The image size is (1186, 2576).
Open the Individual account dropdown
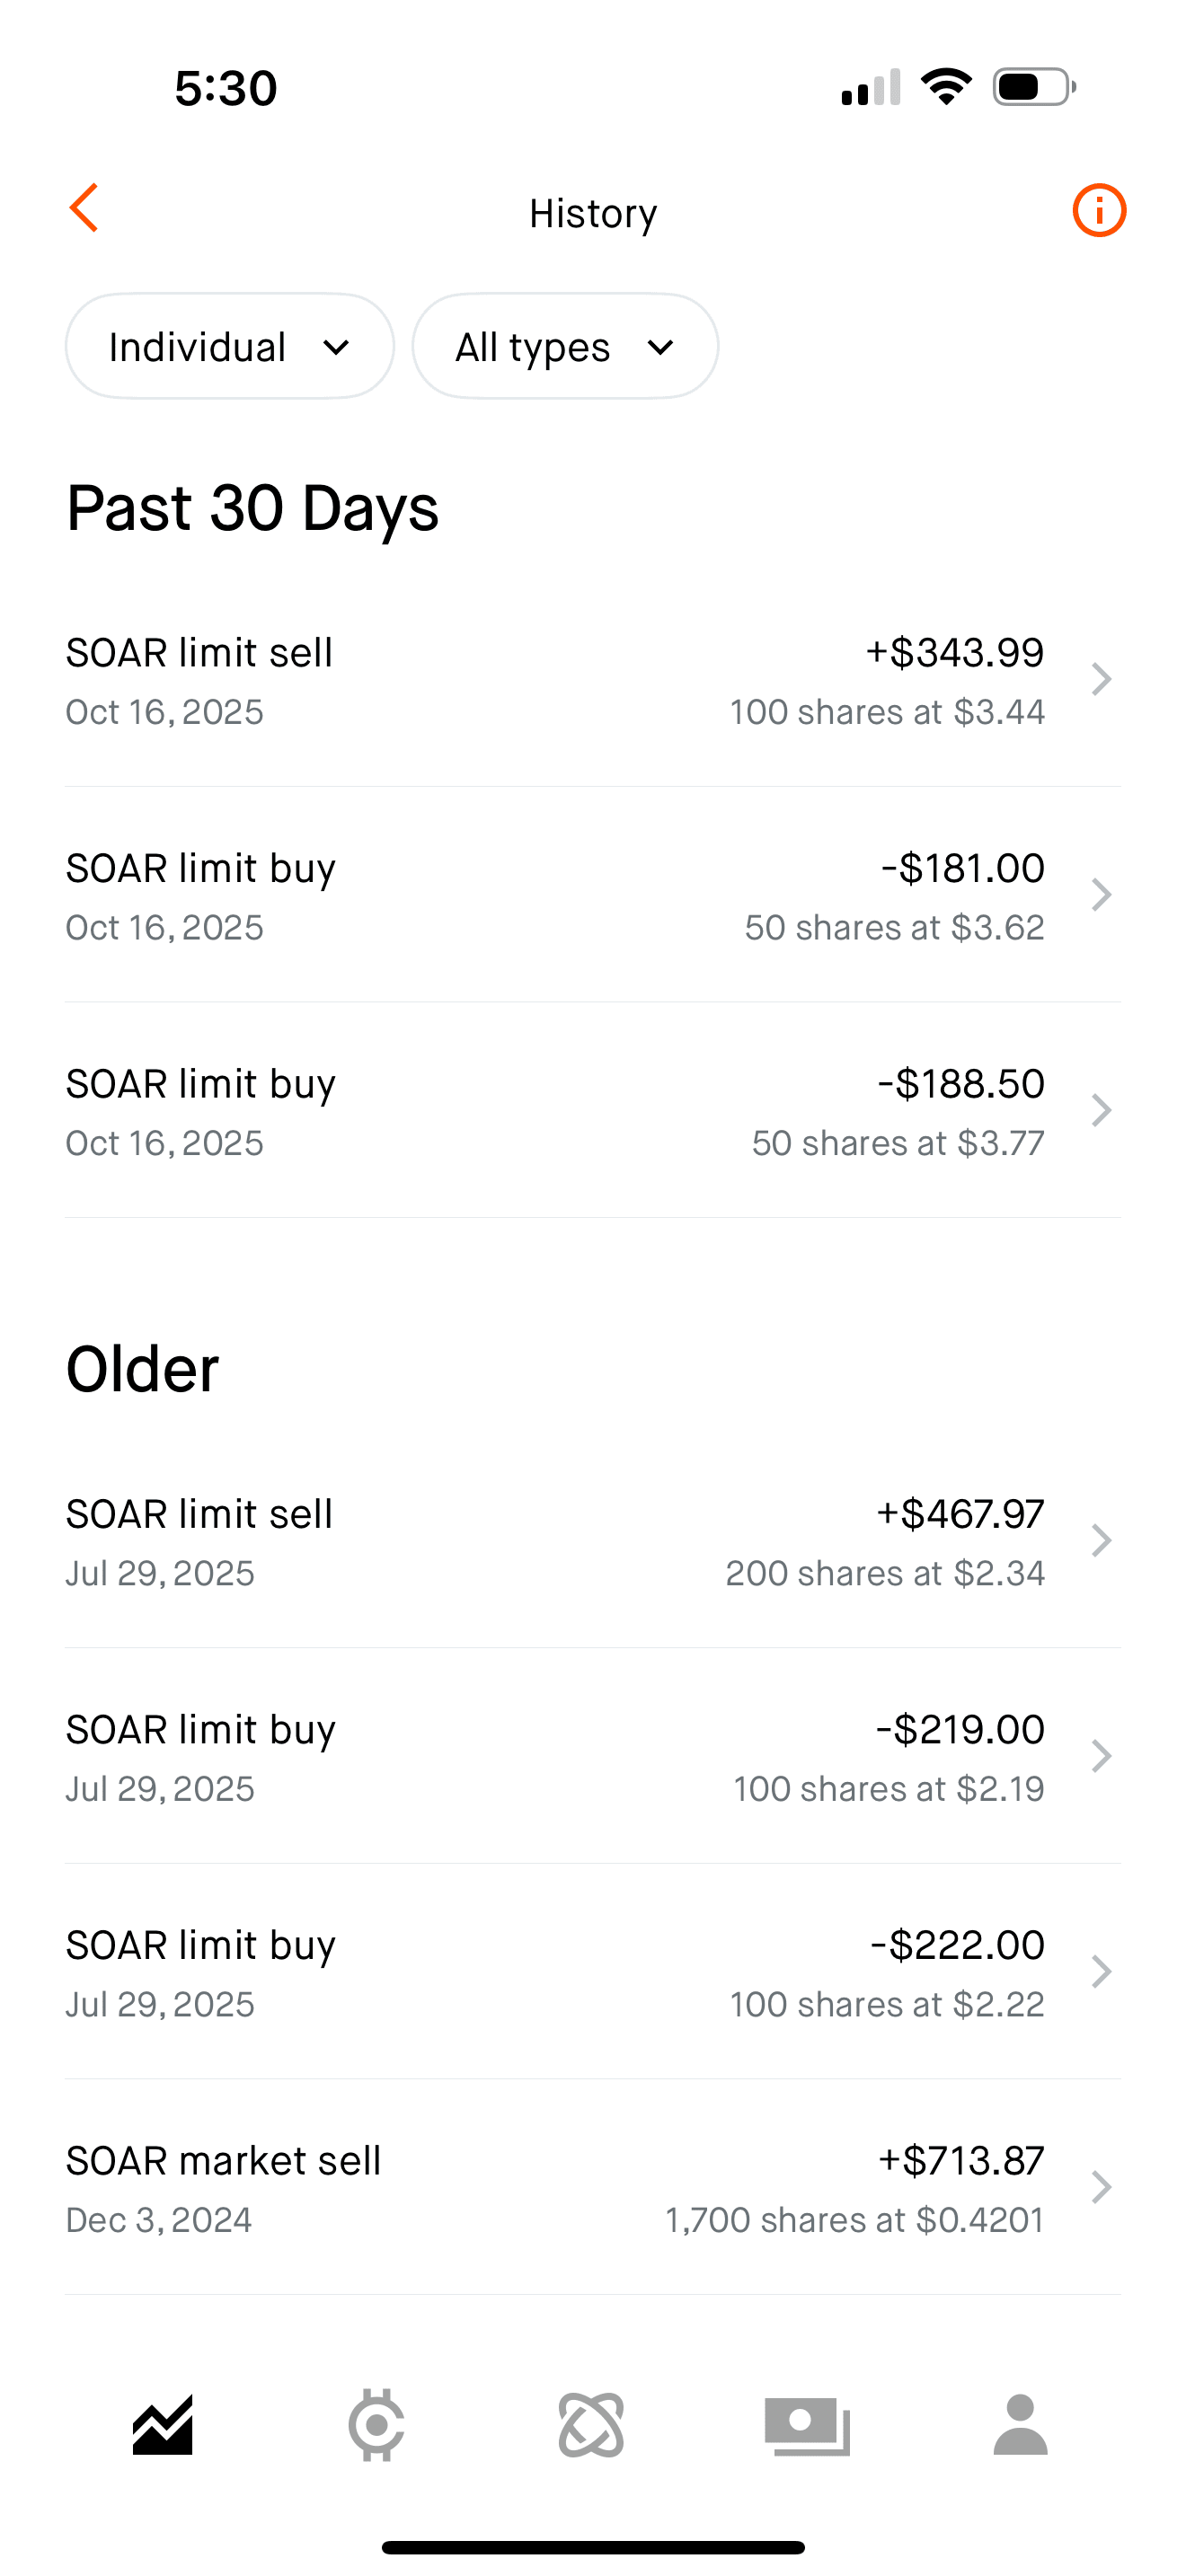tap(230, 347)
